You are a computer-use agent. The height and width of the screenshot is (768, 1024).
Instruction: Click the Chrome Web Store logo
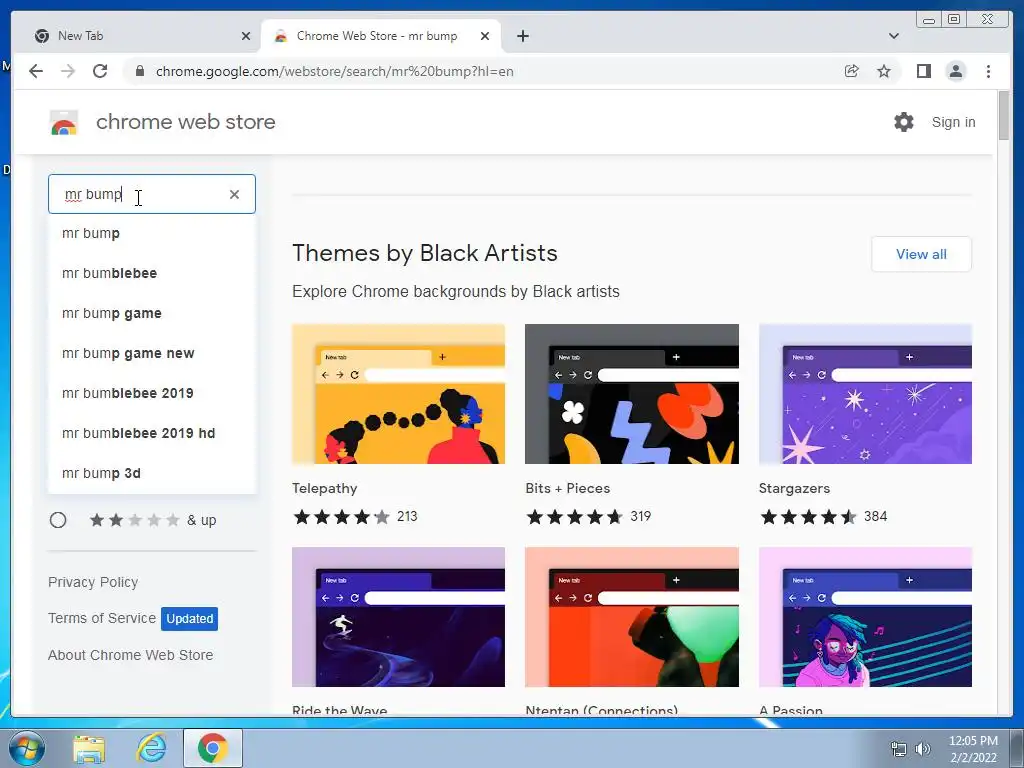64,122
